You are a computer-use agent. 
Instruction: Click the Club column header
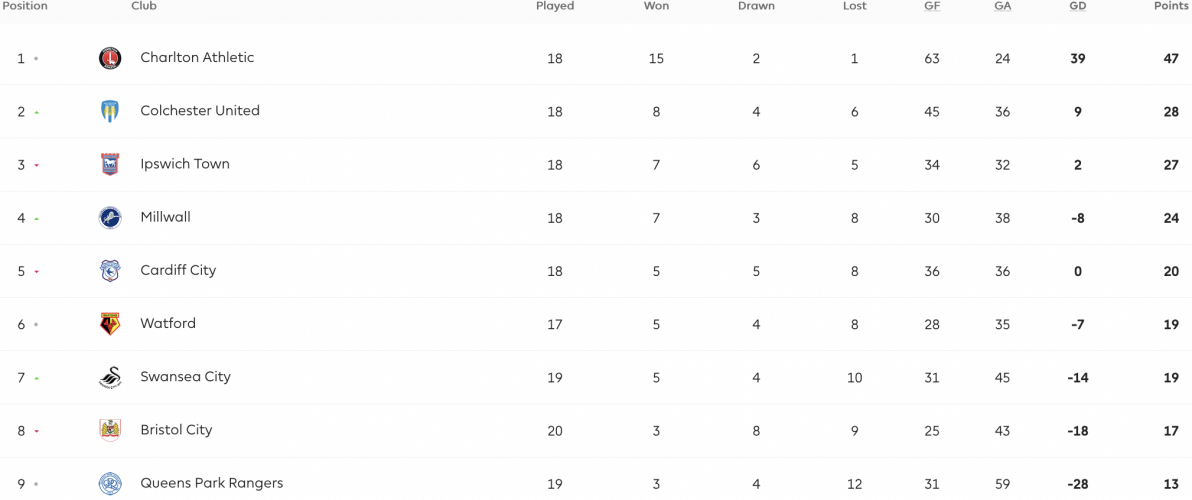(144, 6)
